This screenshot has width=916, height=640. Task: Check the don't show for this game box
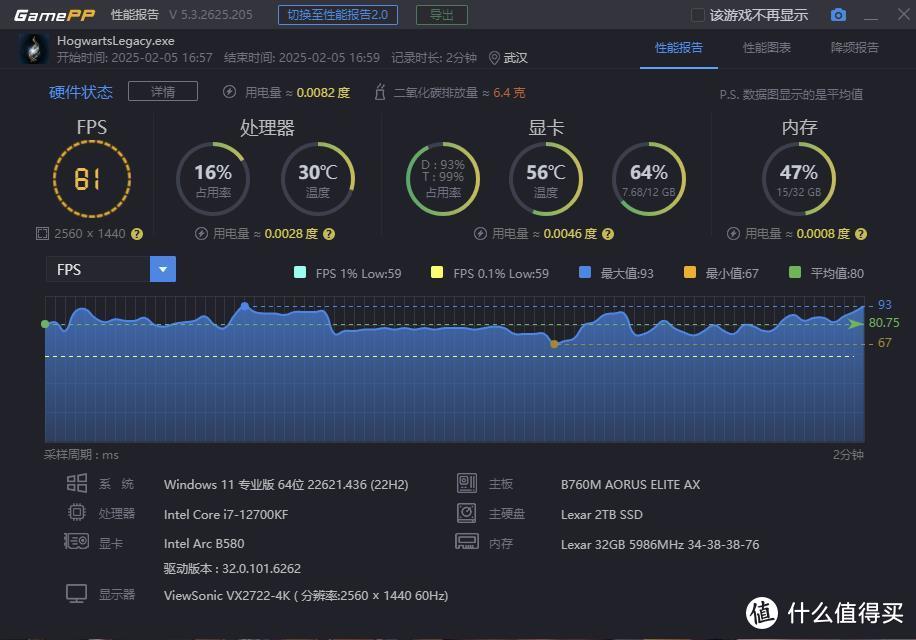698,15
